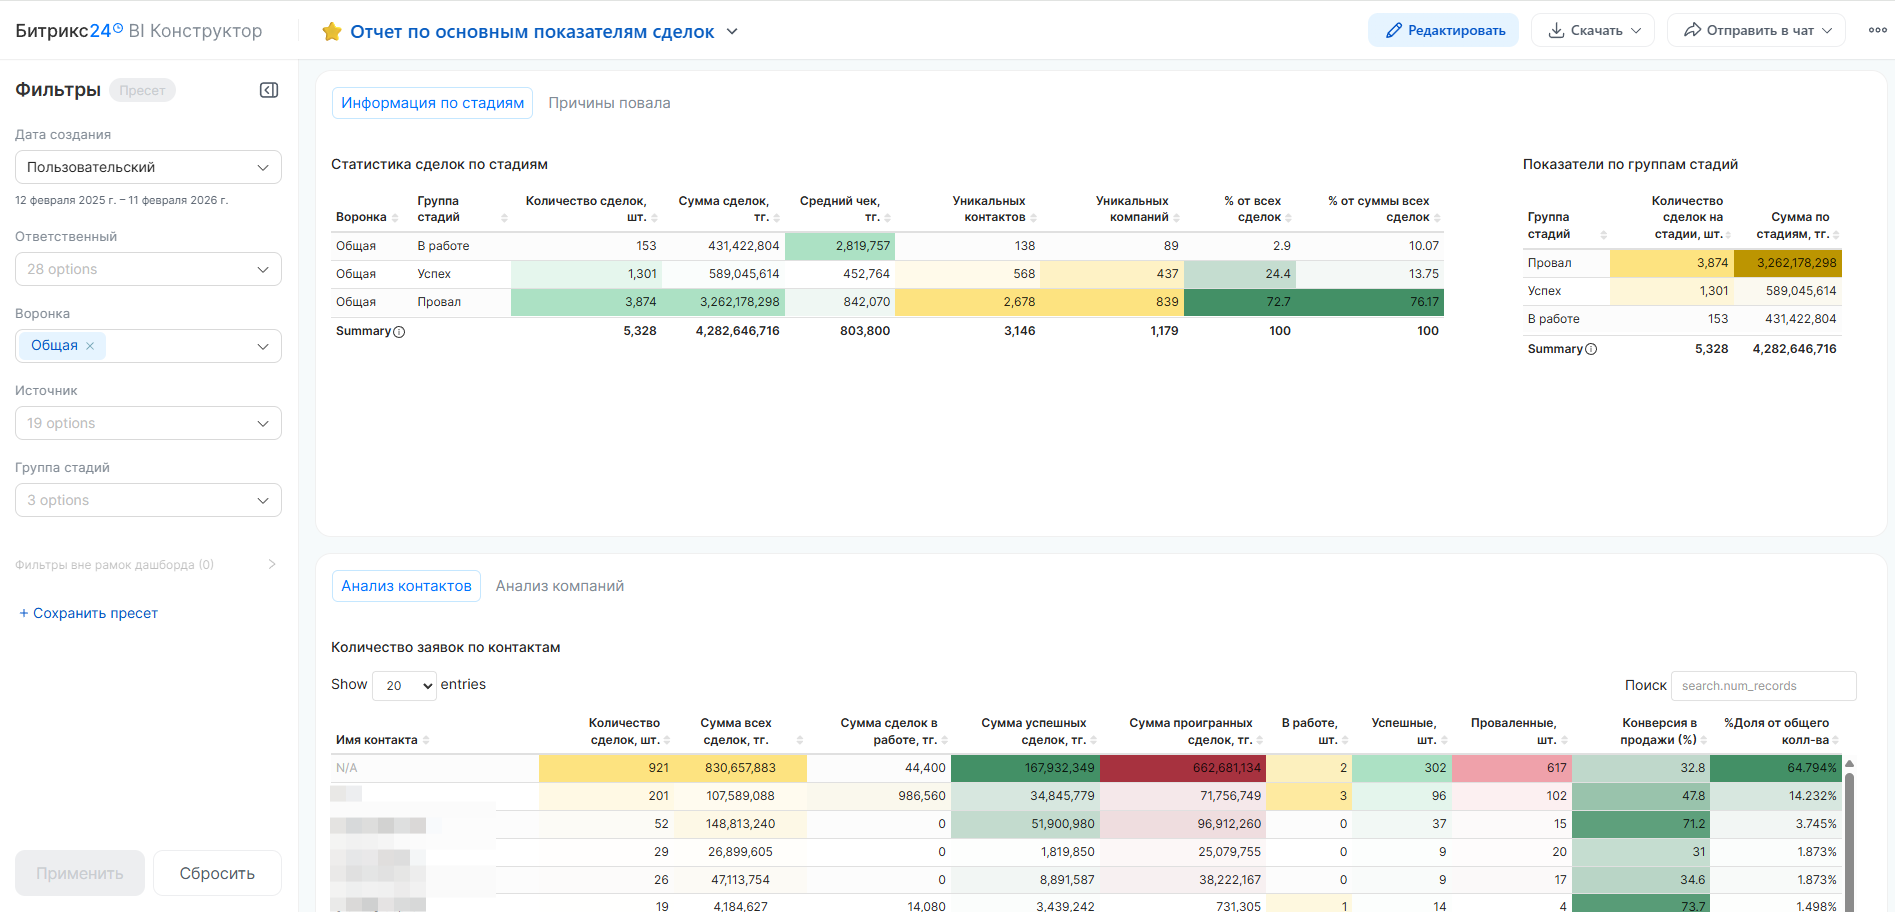Click the Редактировать button
Viewport: 1895px width, 912px height.
pos(1443,30)
